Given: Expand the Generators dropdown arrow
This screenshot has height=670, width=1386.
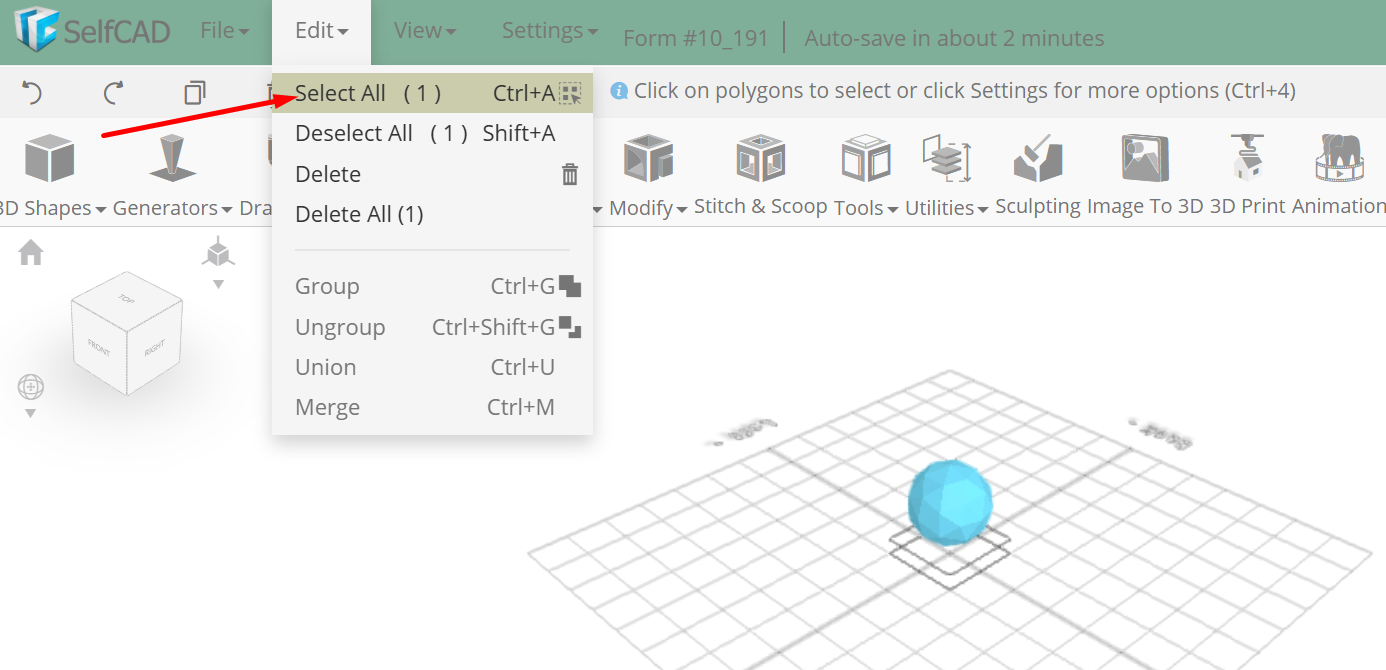Looking at the screenshot, I should [x=227, y=209].
